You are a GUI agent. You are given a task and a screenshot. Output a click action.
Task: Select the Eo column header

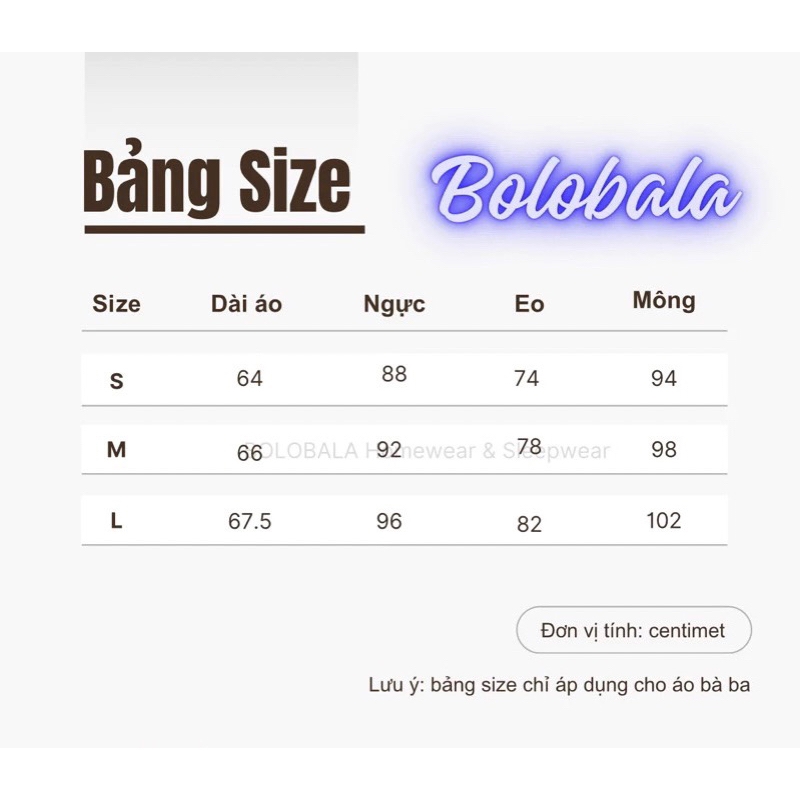click(529, 304)
